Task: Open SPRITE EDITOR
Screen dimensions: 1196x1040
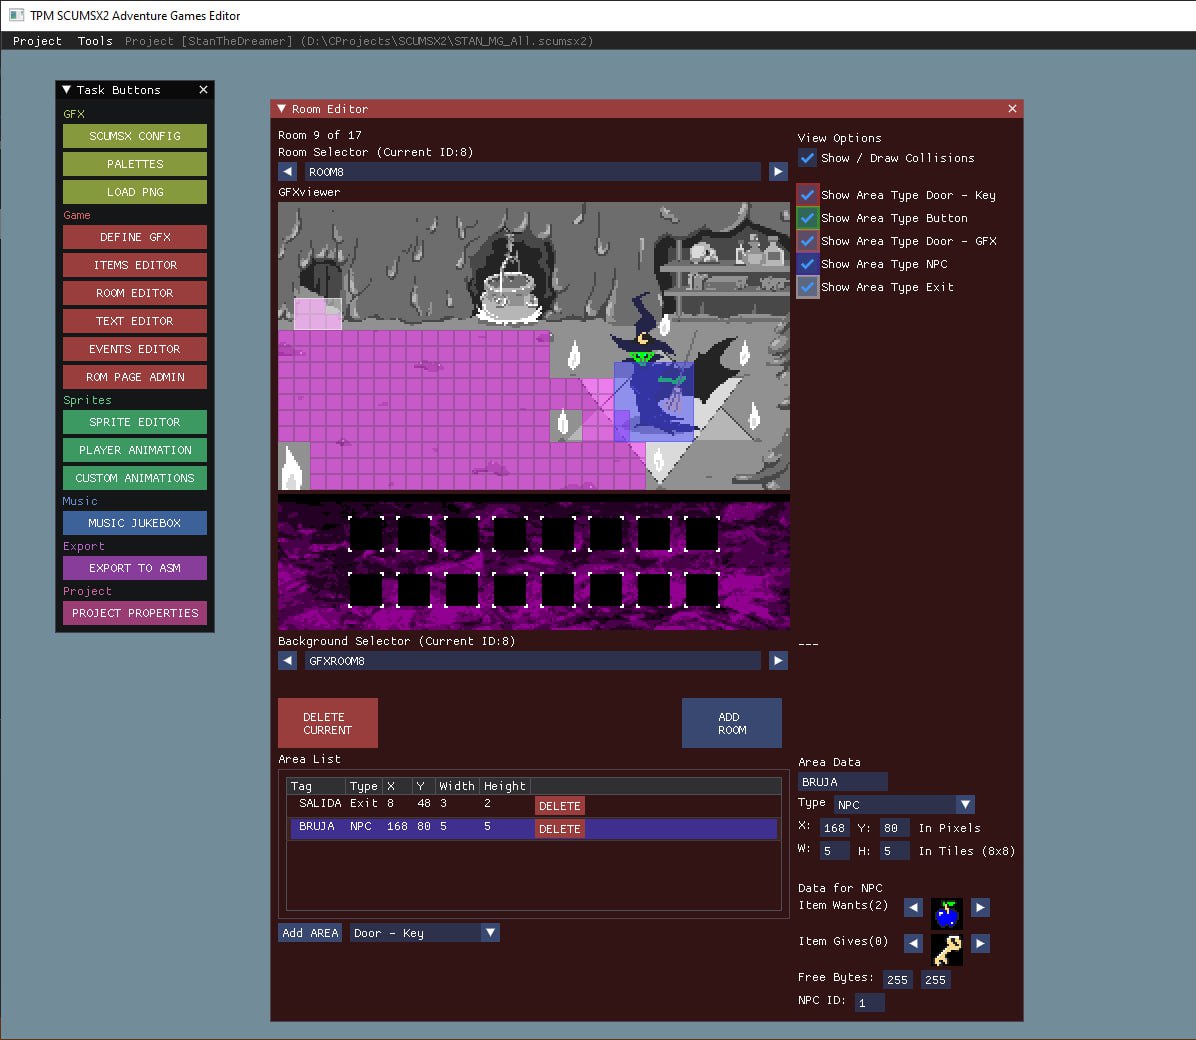Action: point(135,422)
